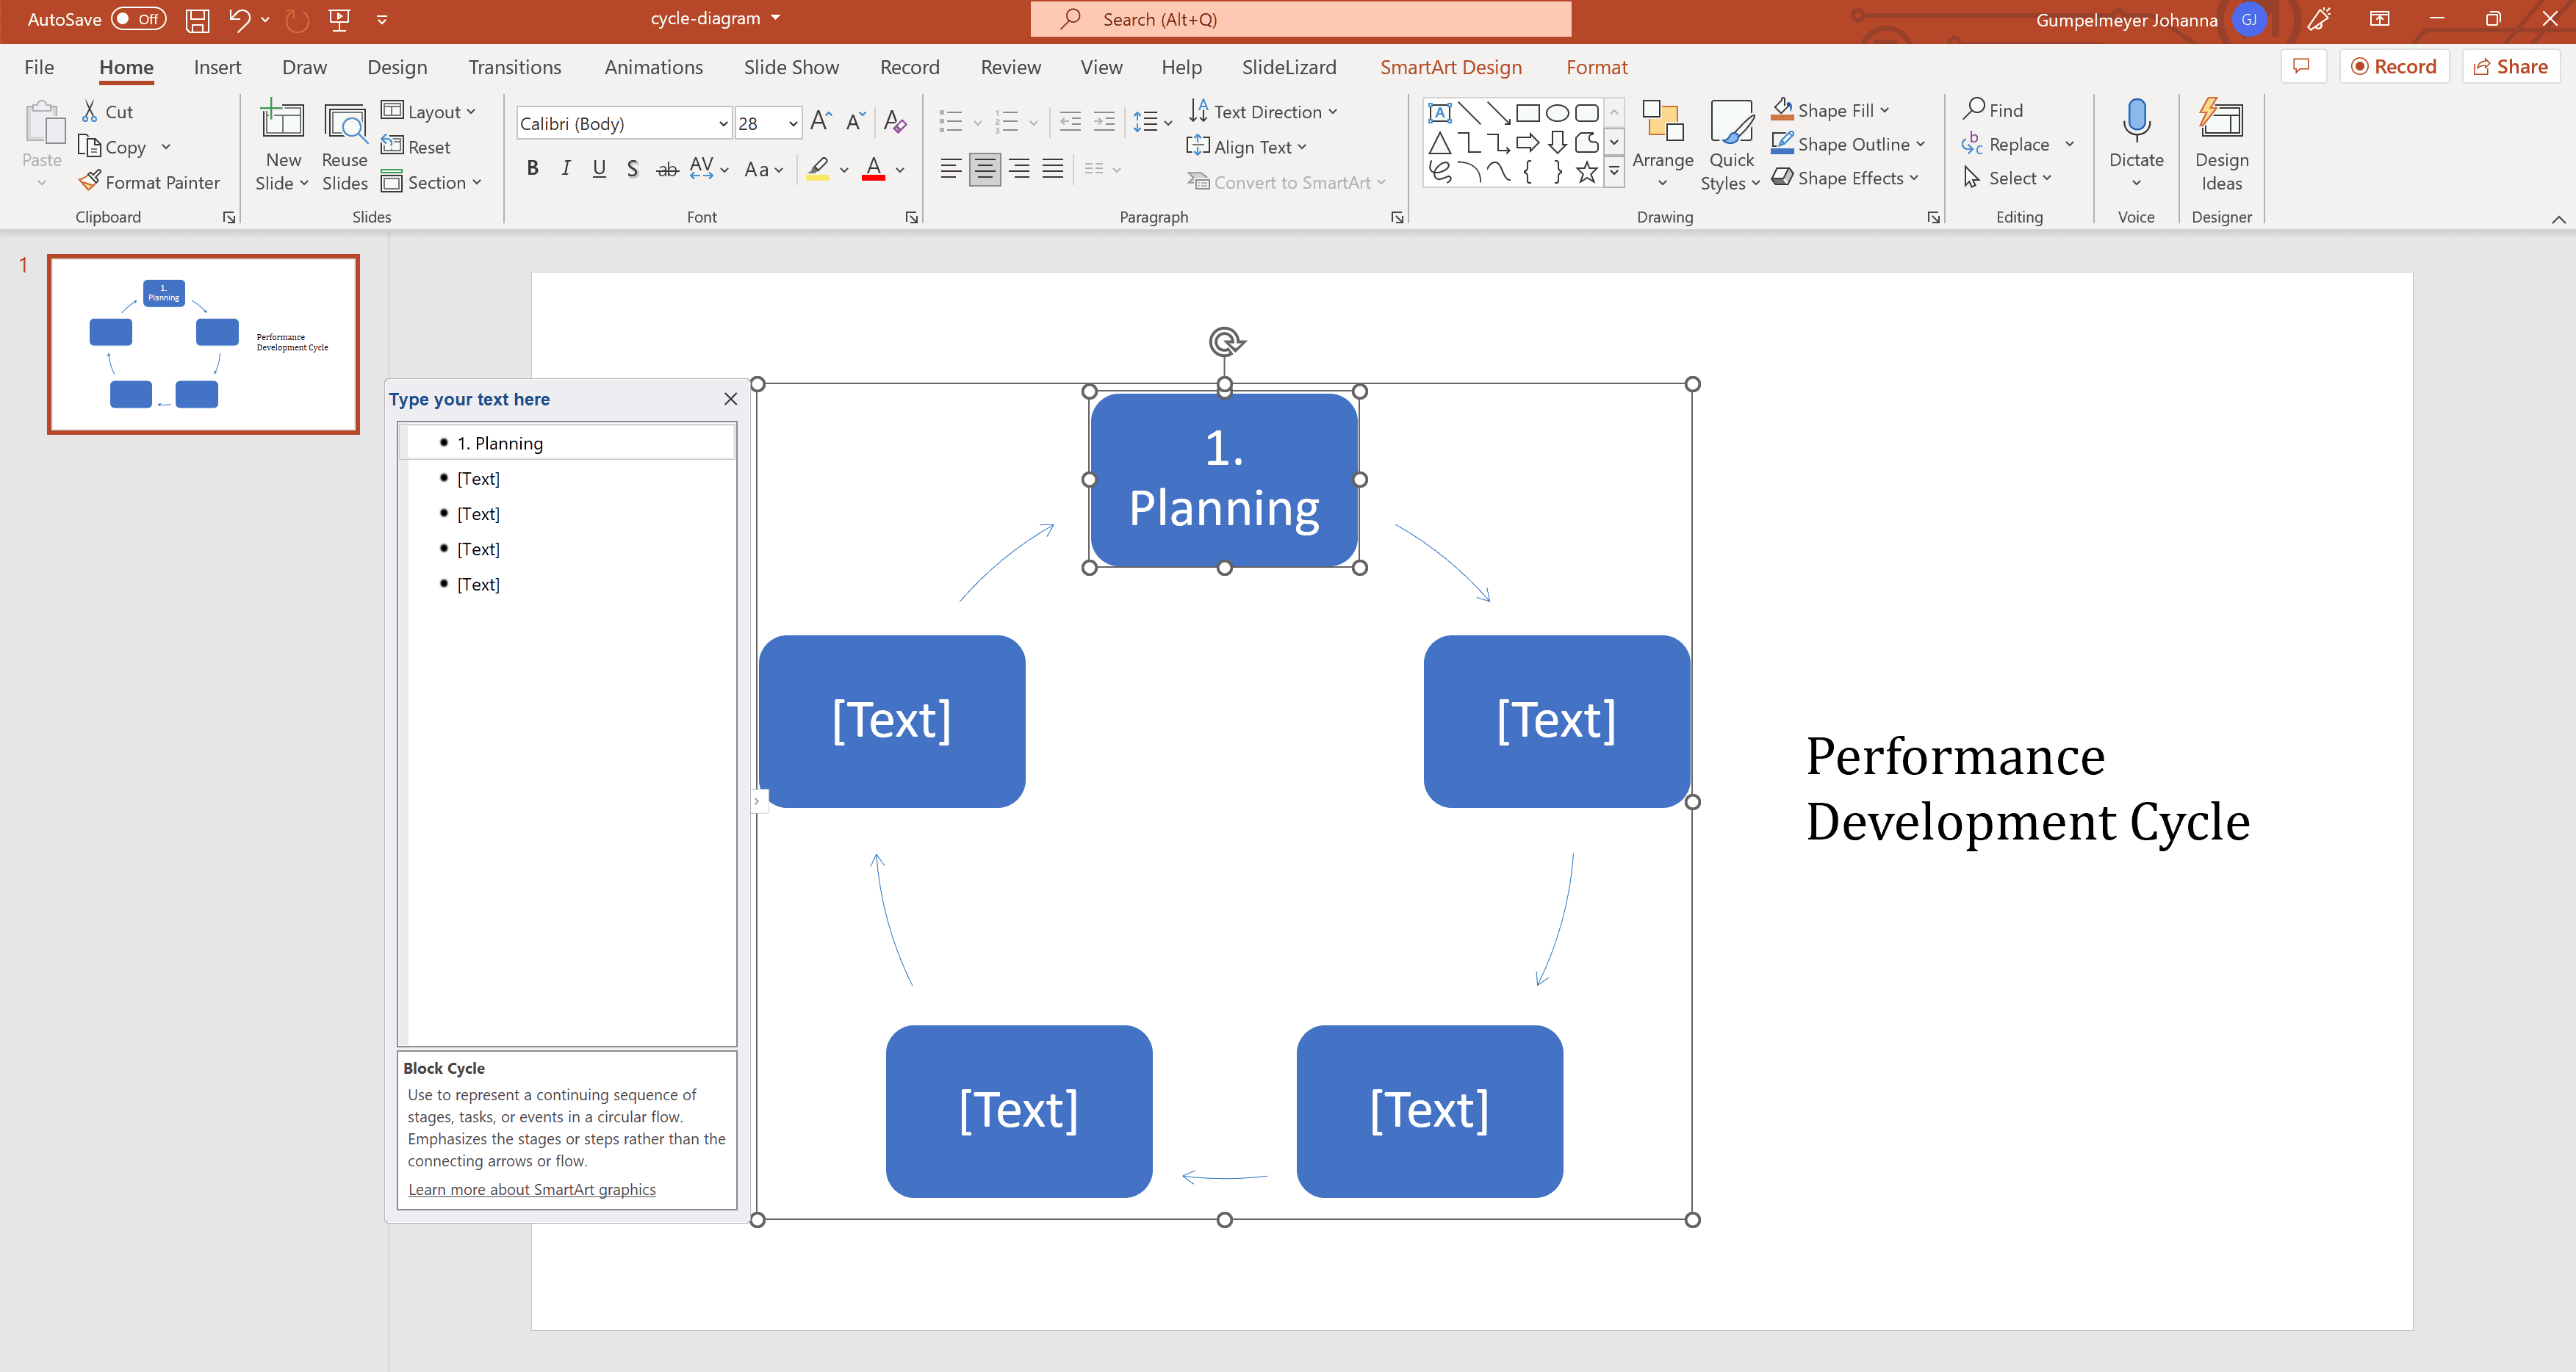This screenshot has height=1372, width=2576.
Task: Toggle bullet list button
Action: click(950, 121)
